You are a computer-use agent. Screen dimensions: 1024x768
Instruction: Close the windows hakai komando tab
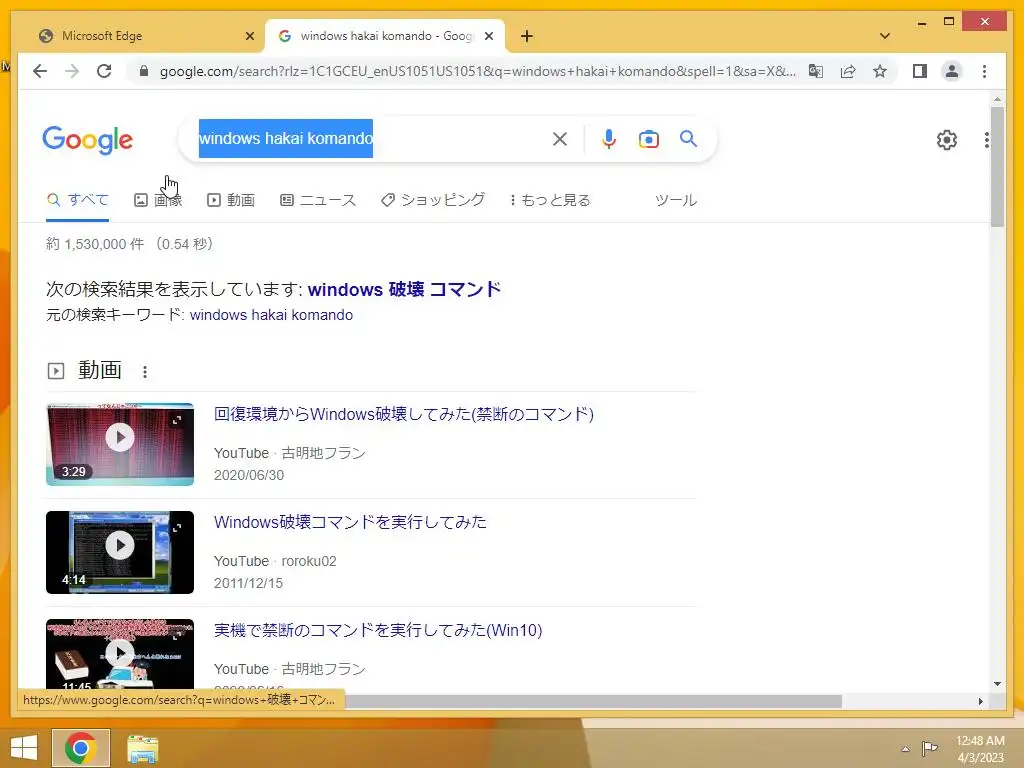[x=488, y=36]
